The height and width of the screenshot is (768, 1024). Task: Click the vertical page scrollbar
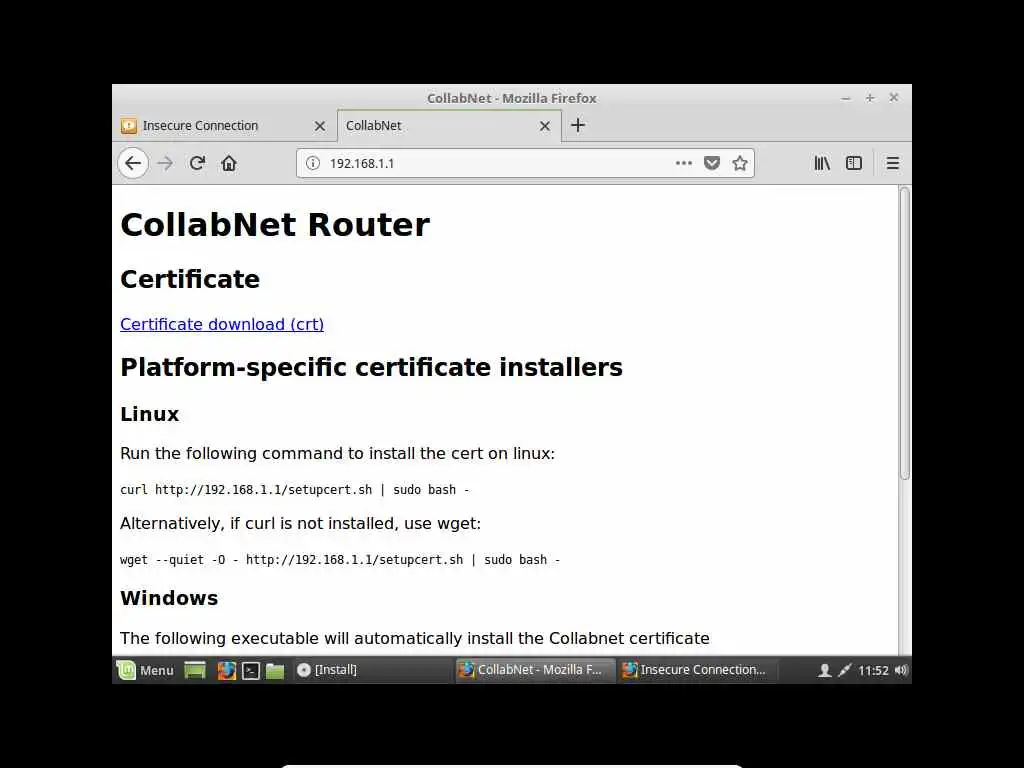904,333
